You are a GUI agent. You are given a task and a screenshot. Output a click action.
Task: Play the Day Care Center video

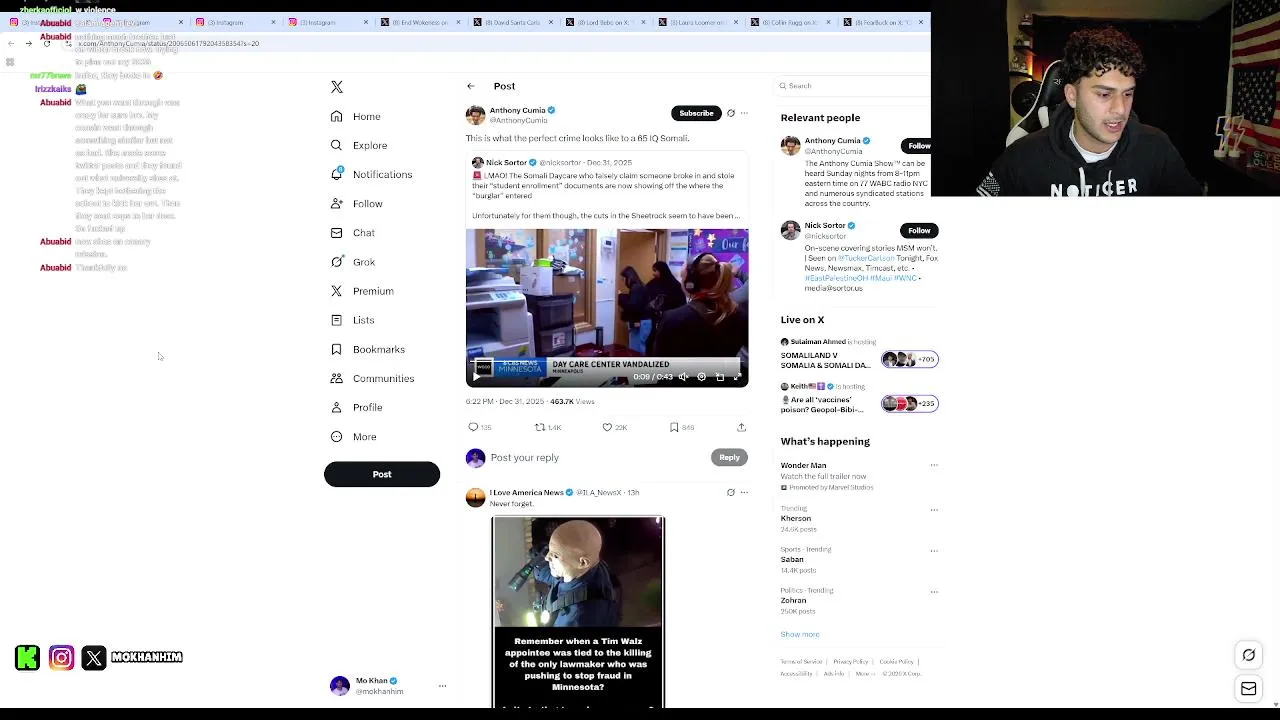[x=477, y=377]
